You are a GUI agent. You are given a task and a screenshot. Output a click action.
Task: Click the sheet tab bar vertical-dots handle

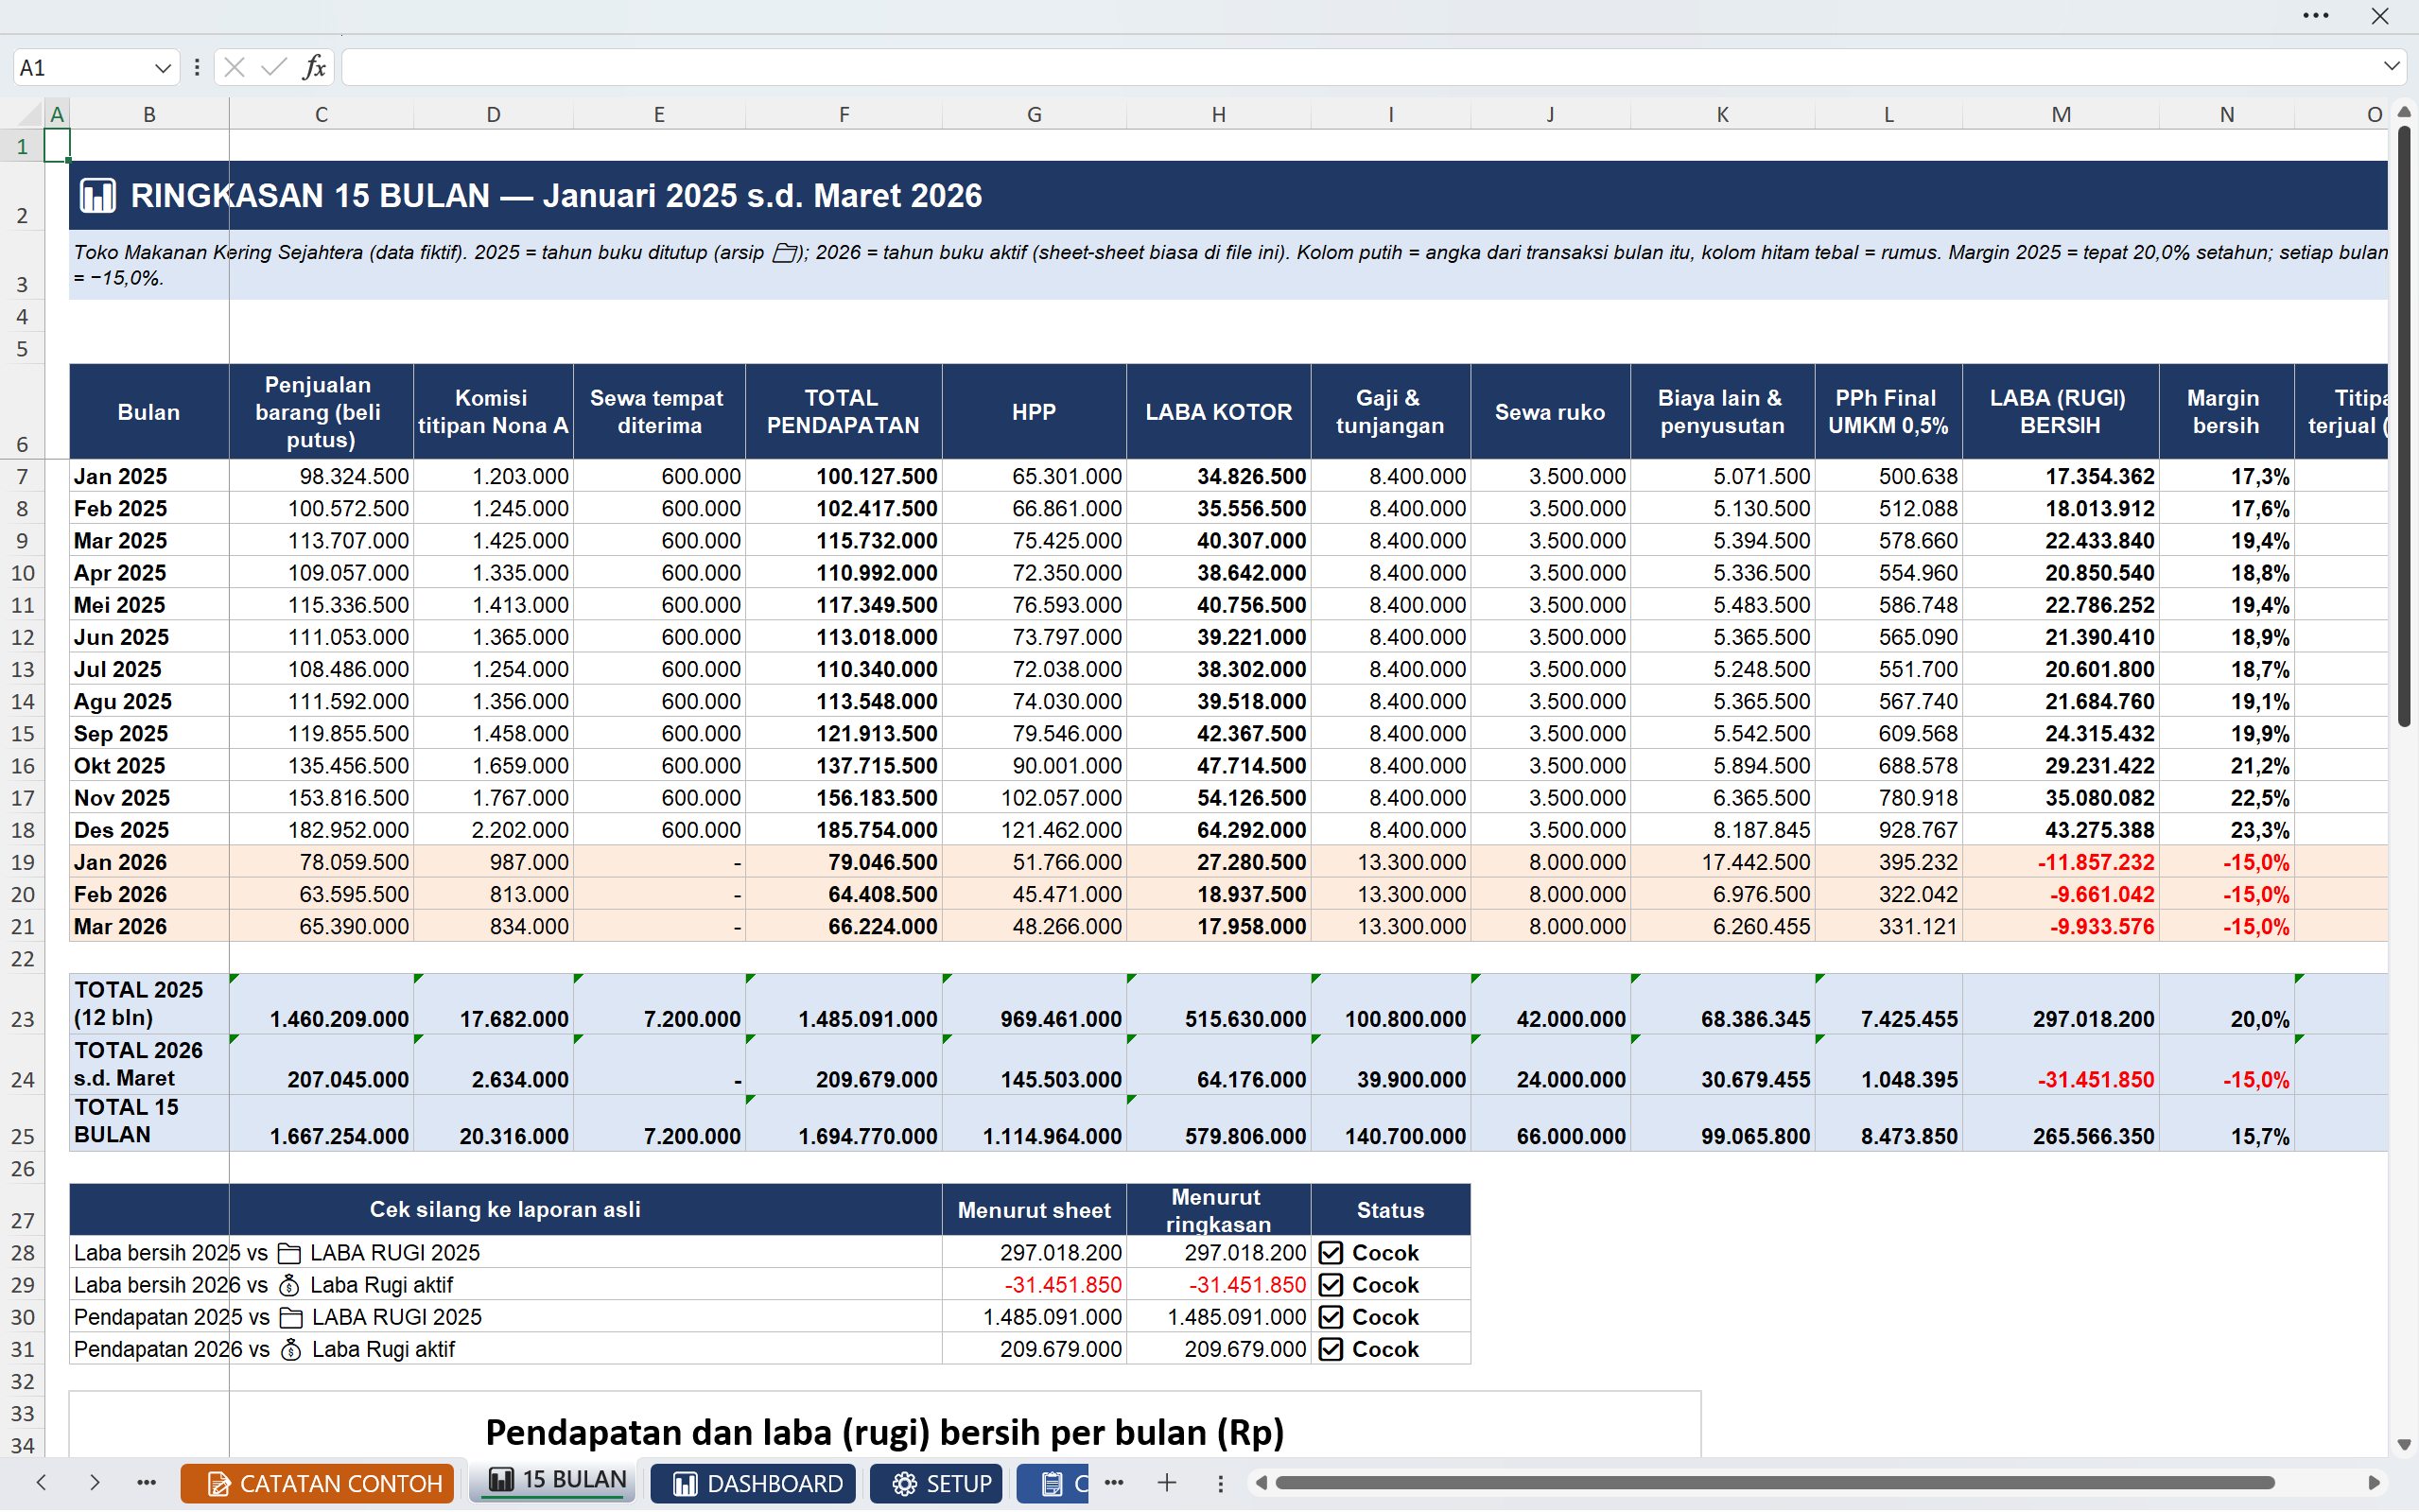1220,1483
